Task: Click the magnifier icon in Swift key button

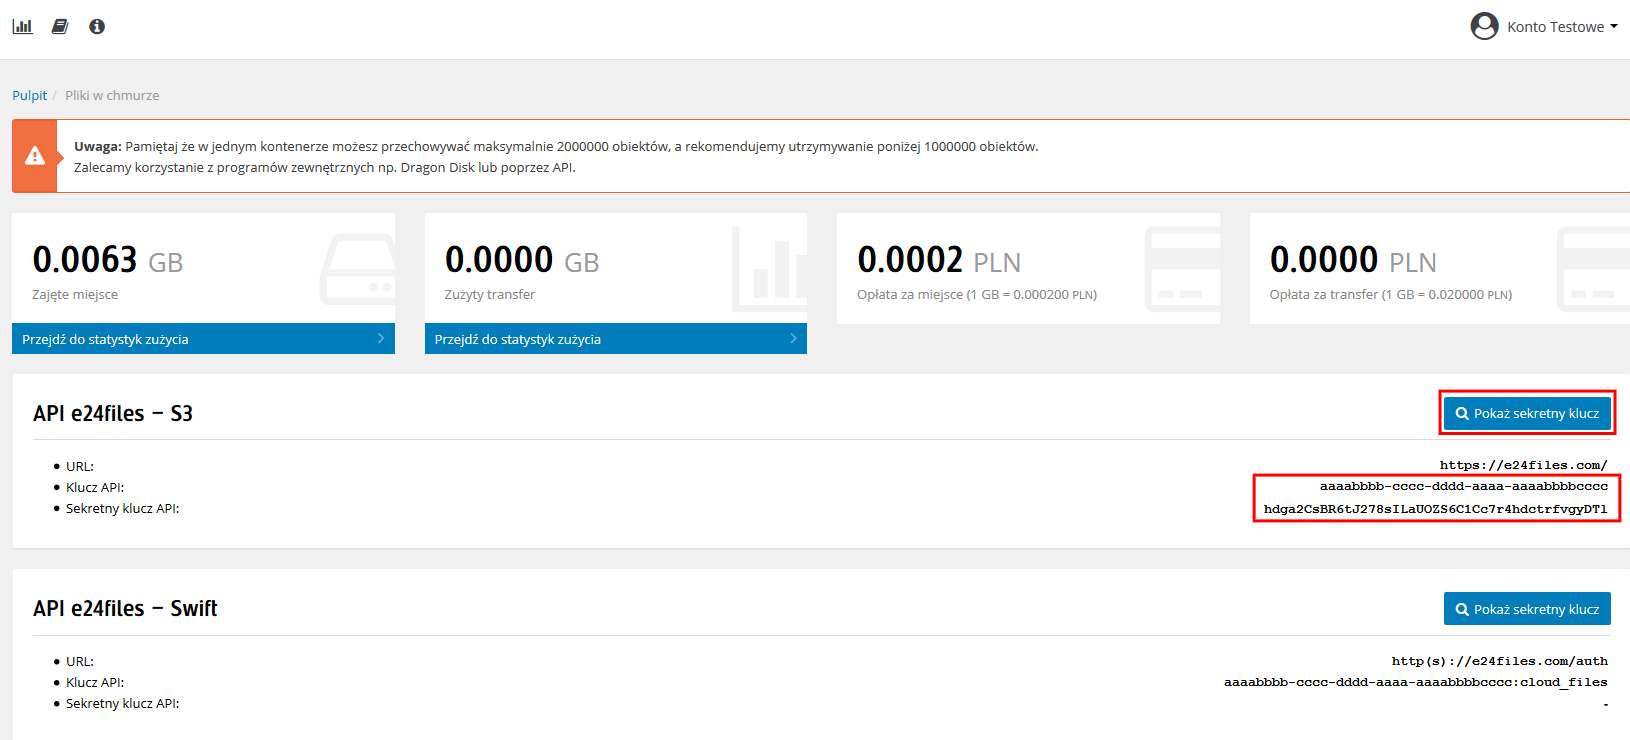Action: 1462,609
